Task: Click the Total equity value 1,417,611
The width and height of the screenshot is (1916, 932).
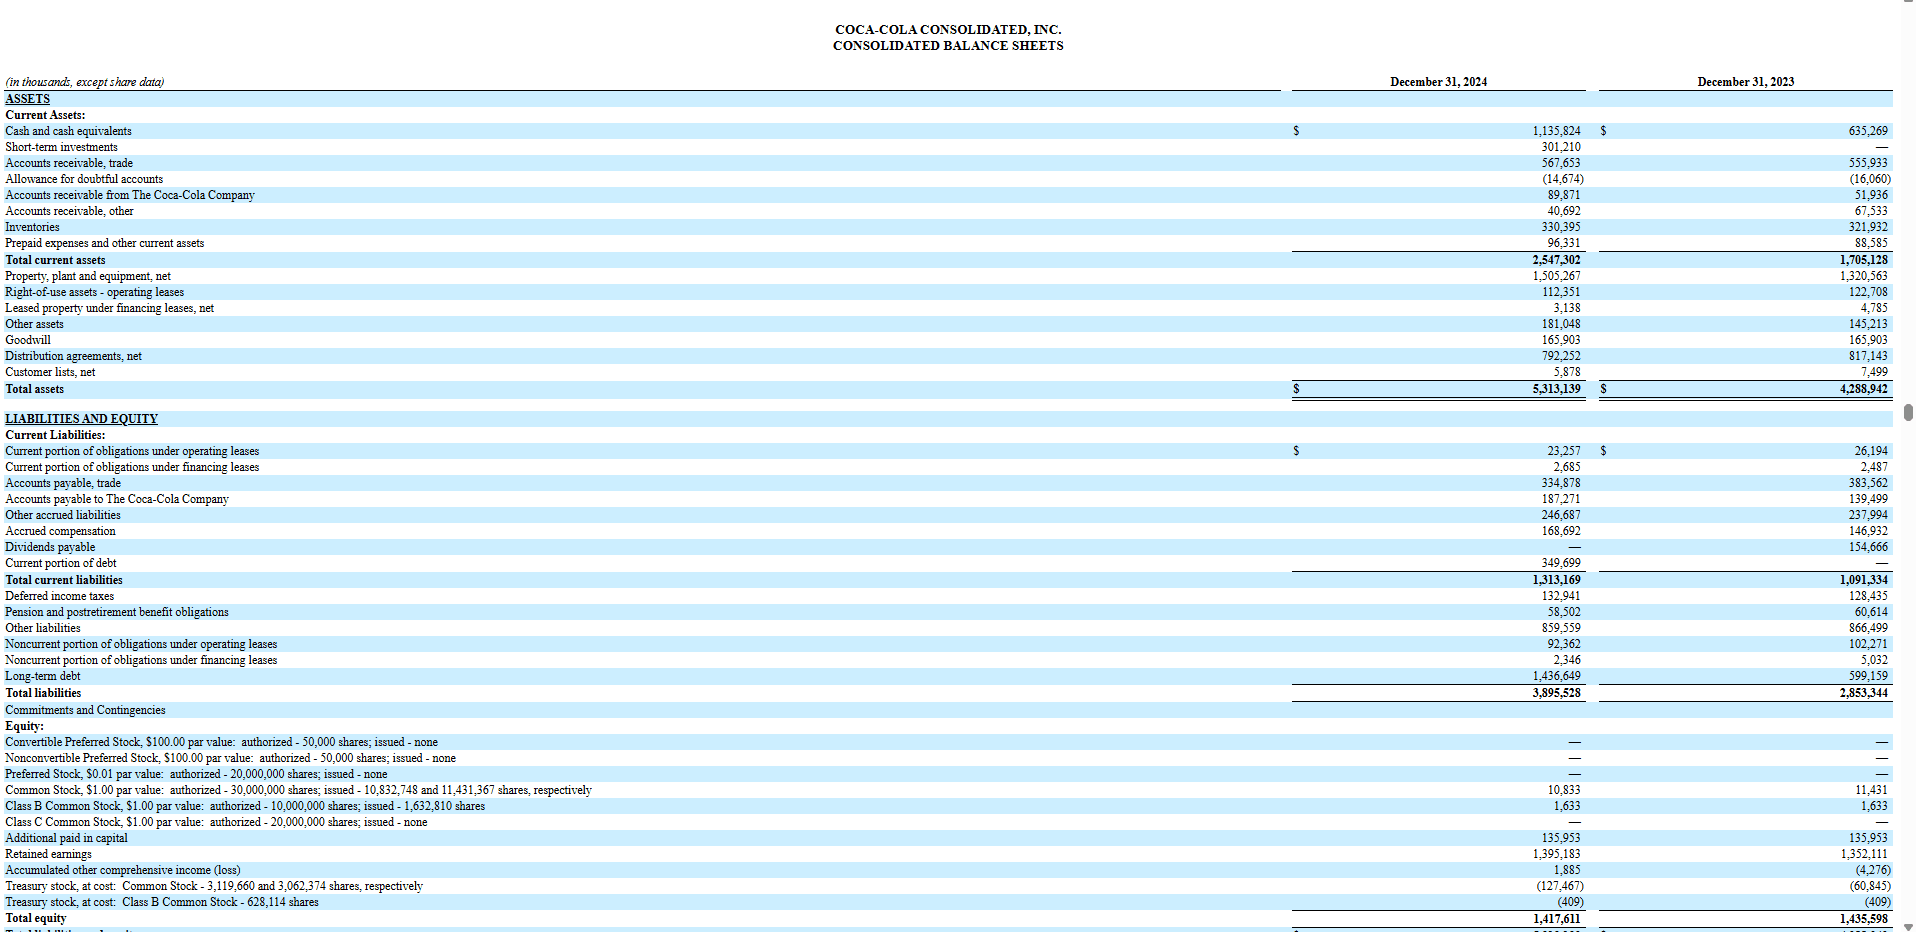Action: coord(1557,917)
